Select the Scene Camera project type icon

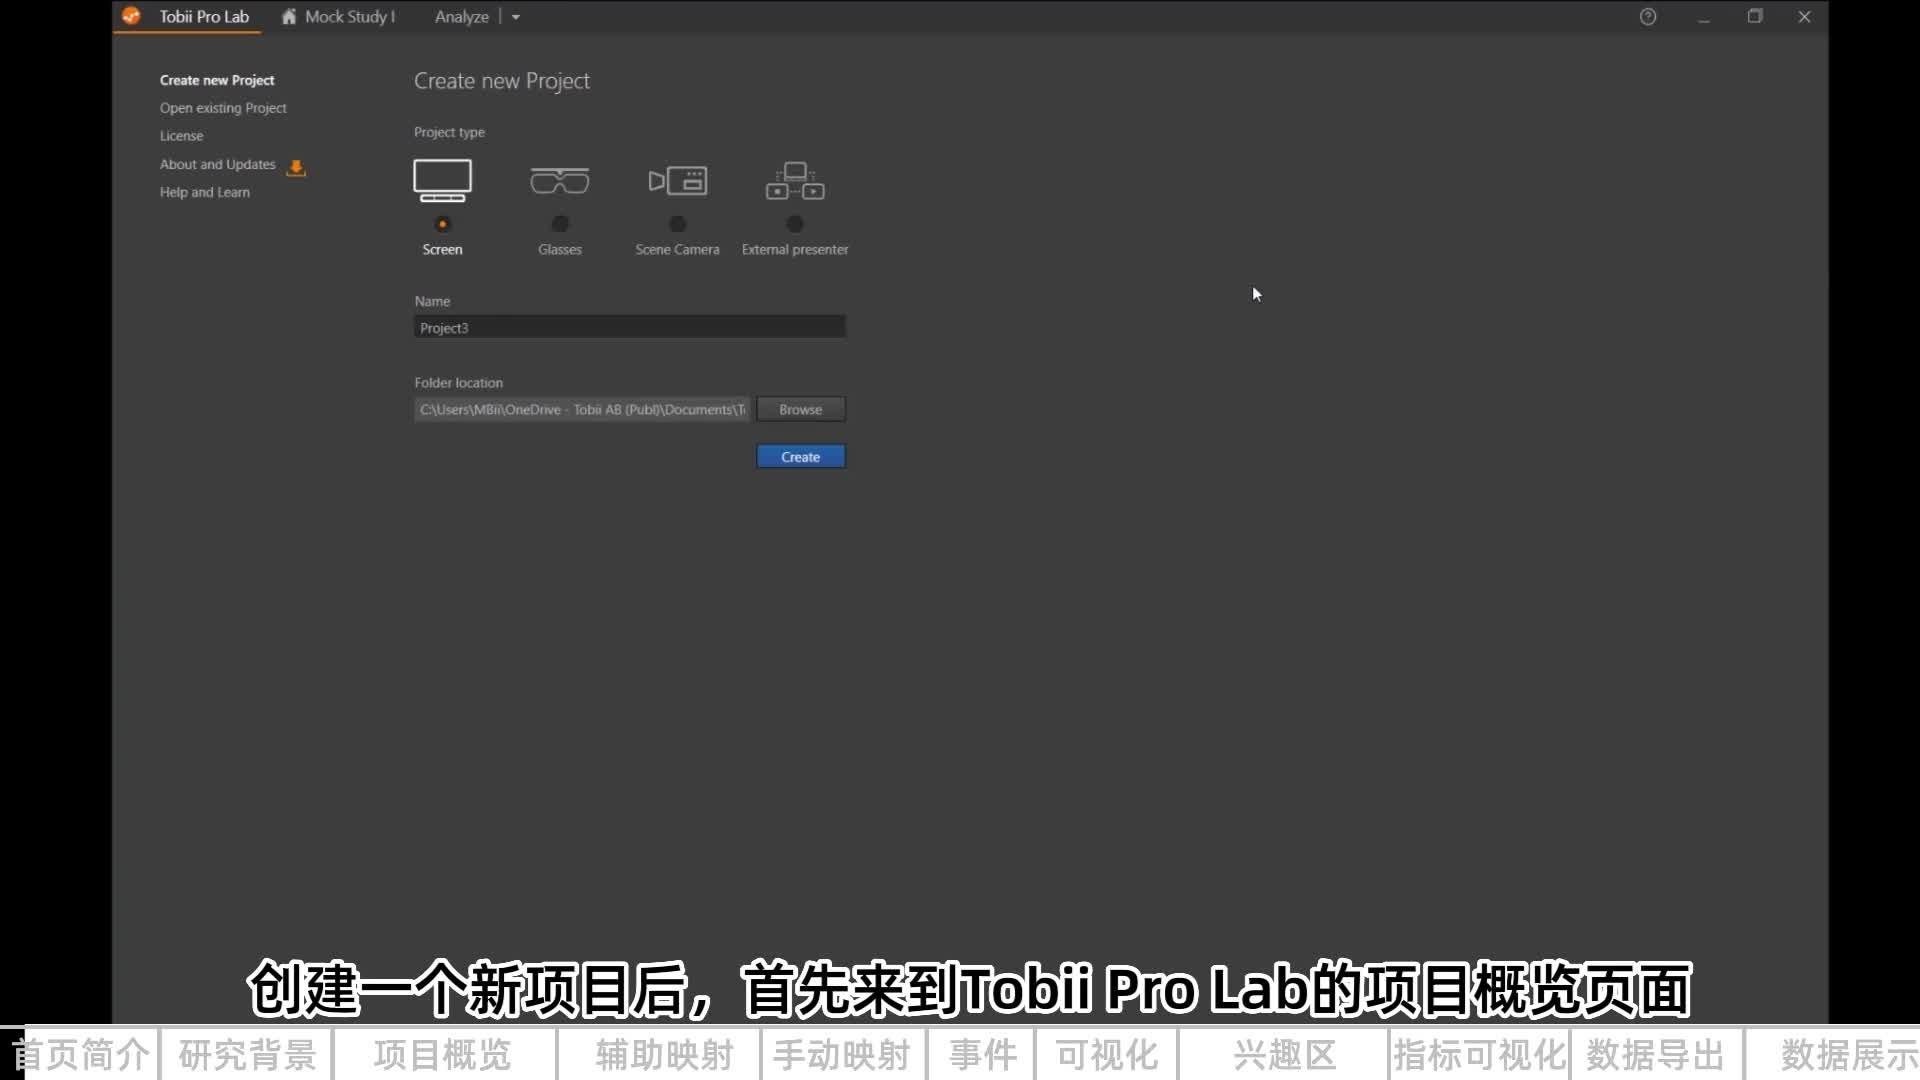(677, 180)
